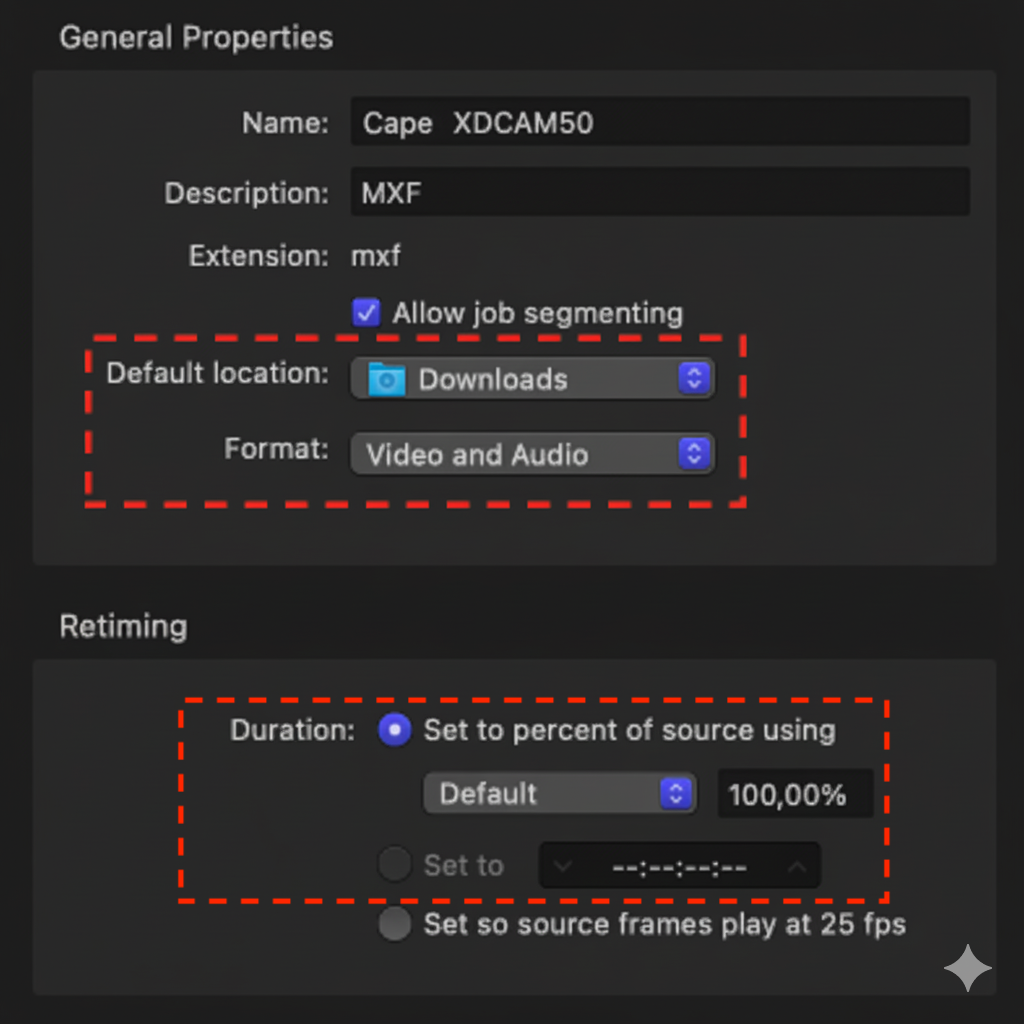Screen dimensions: 1024x1024
Task: Click the up-down chevron on Downloads popup
Action: [x=694, y=379]
